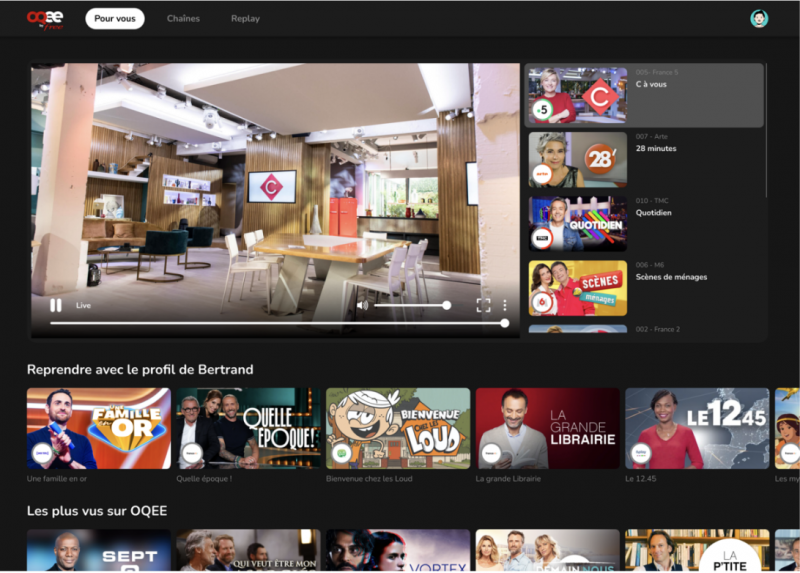
Task: Click the Quelle époque ! caption
Action: (204, 479)
